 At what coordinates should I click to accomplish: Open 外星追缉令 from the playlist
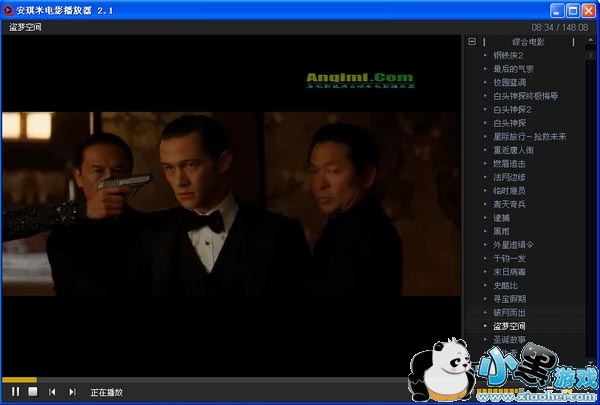pyautogui.click(x=513, y=245)
